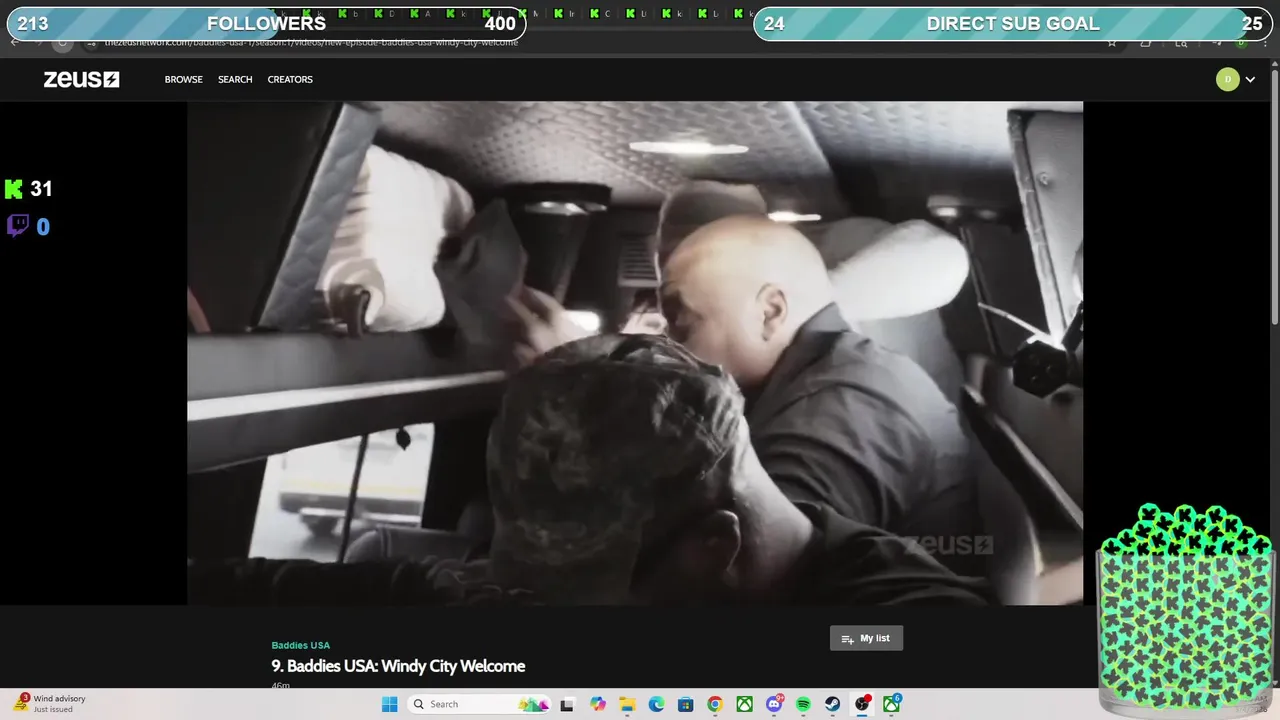Open Task View from the taskbar

pyautogui.click(x=567, y=704)
